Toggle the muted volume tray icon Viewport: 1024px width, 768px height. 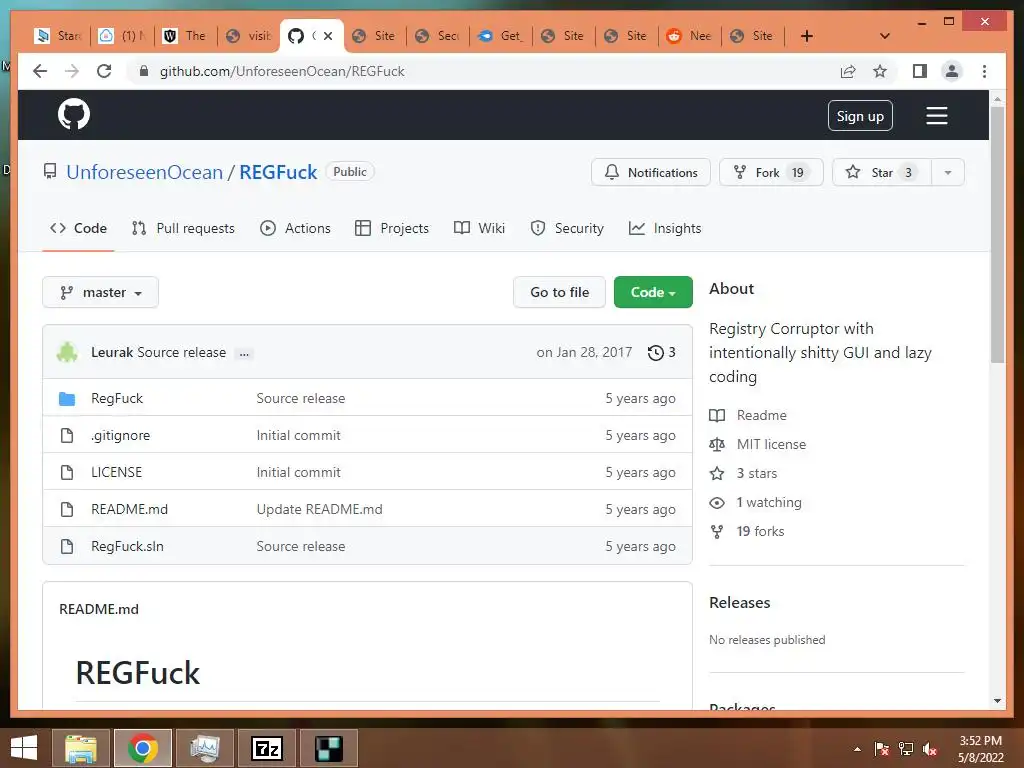pyautogui.click(x=930, y=749)
